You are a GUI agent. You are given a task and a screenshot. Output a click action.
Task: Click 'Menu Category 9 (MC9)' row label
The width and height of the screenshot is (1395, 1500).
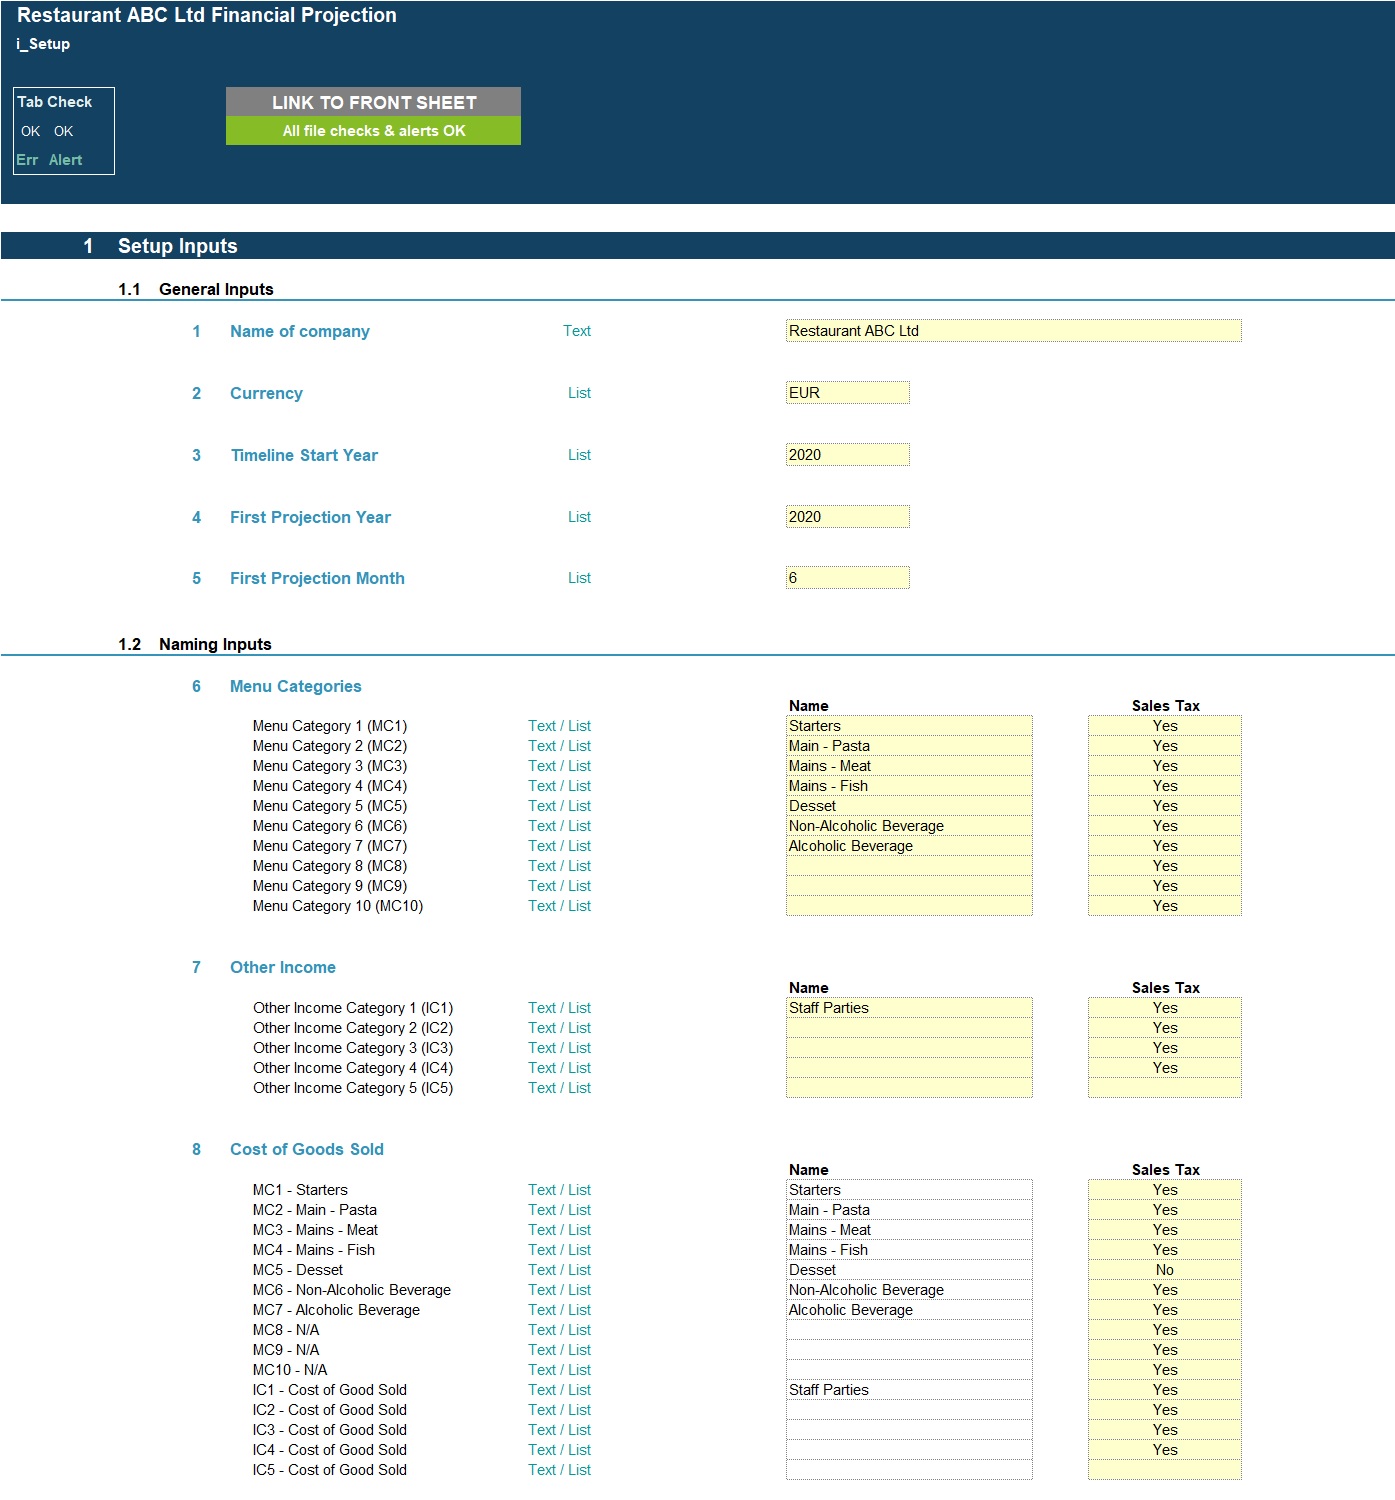click(330, 886)
